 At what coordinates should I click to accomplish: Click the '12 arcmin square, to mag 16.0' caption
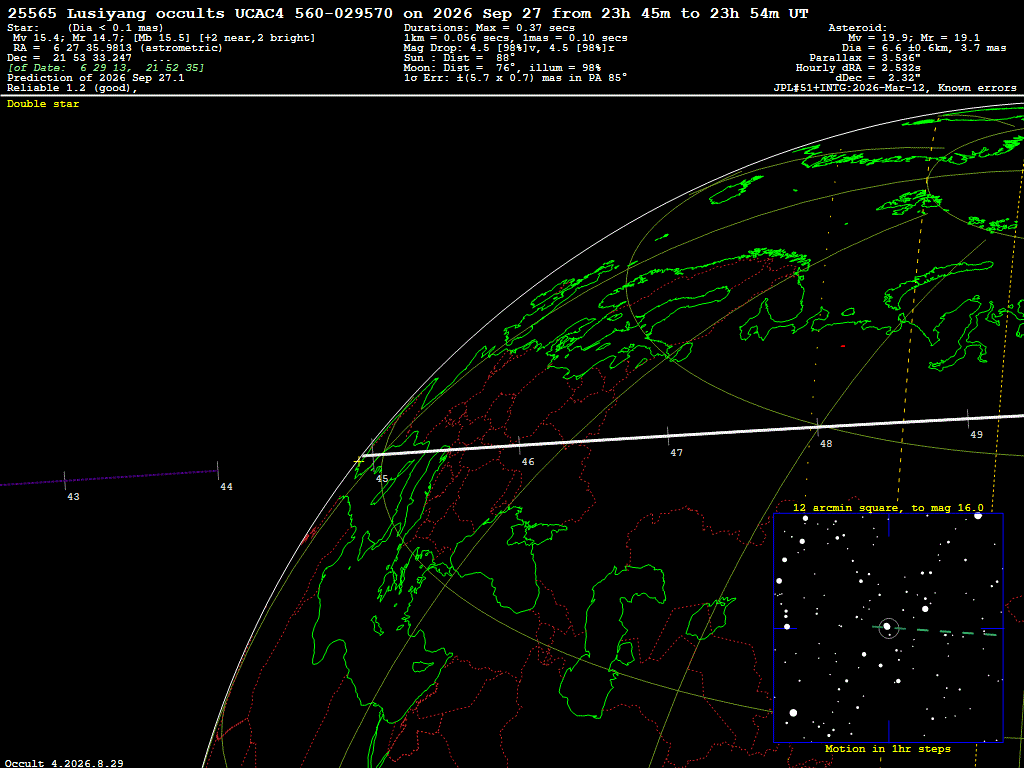click(x=888, y=507)
